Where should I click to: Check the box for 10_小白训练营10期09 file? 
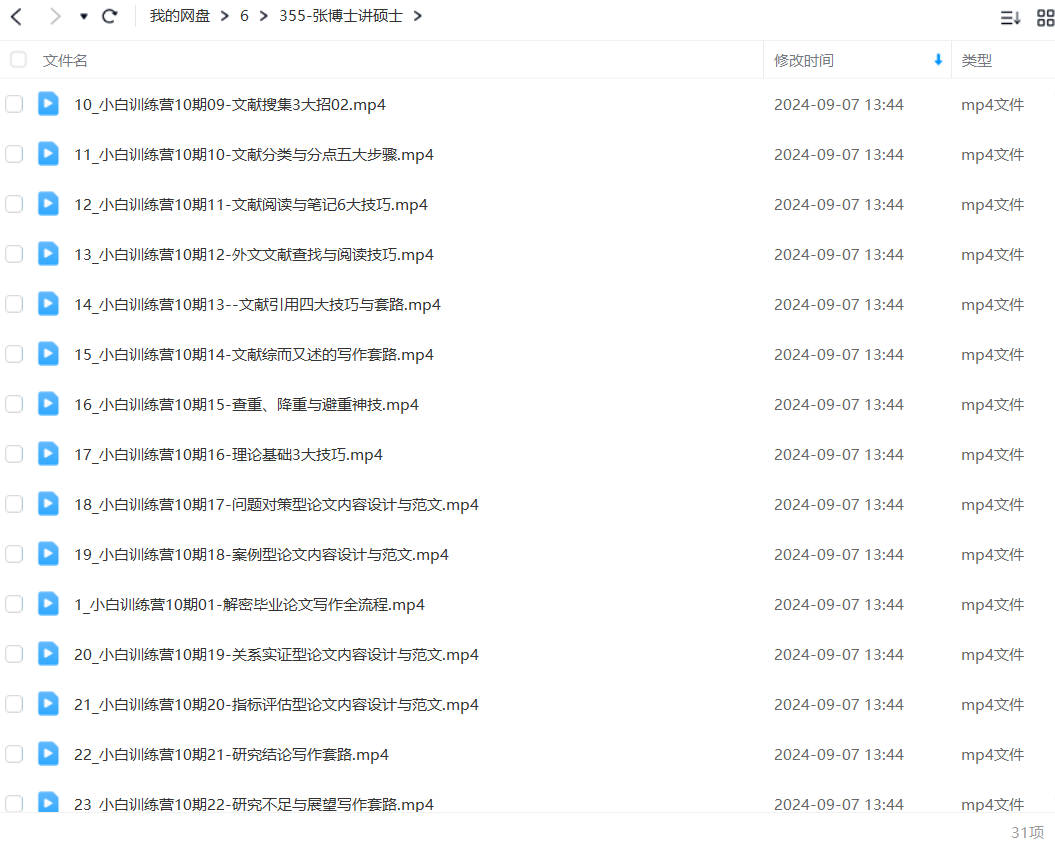click(x=14, y=104)
